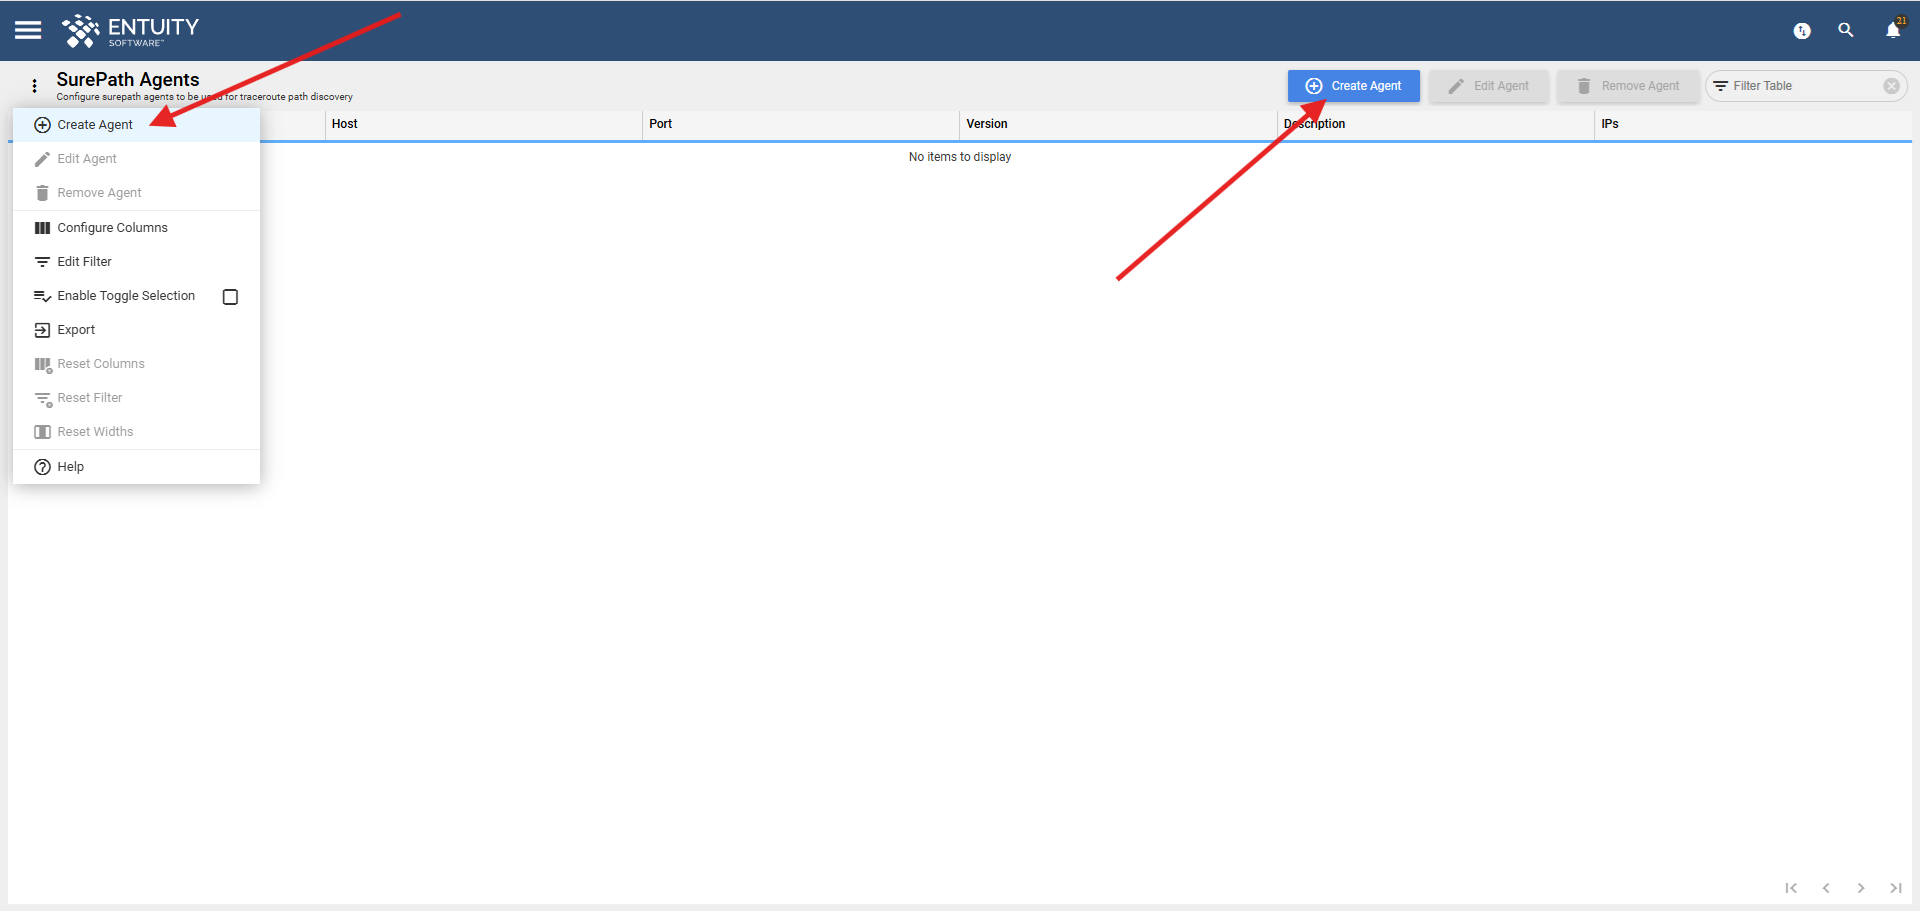
Task: Clear the Filter Table field
Action: [x=1891, y=86]
